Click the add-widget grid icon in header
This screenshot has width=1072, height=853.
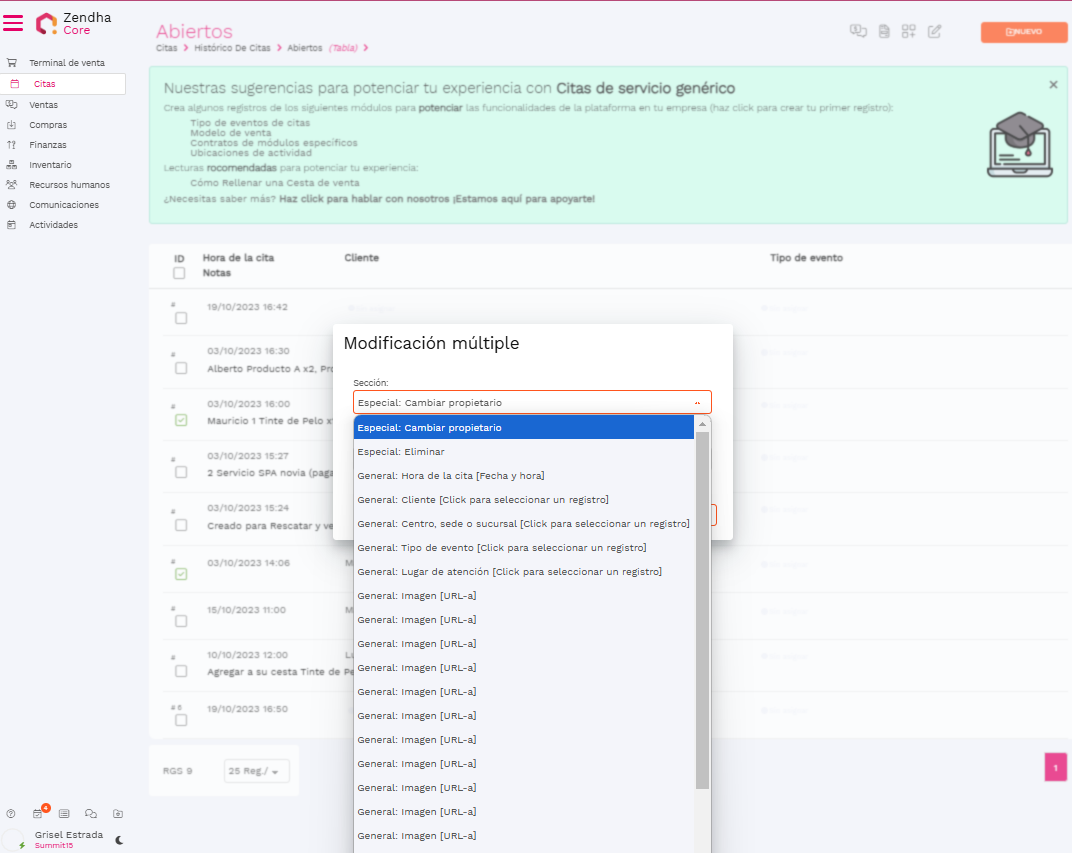pos(908,32)
